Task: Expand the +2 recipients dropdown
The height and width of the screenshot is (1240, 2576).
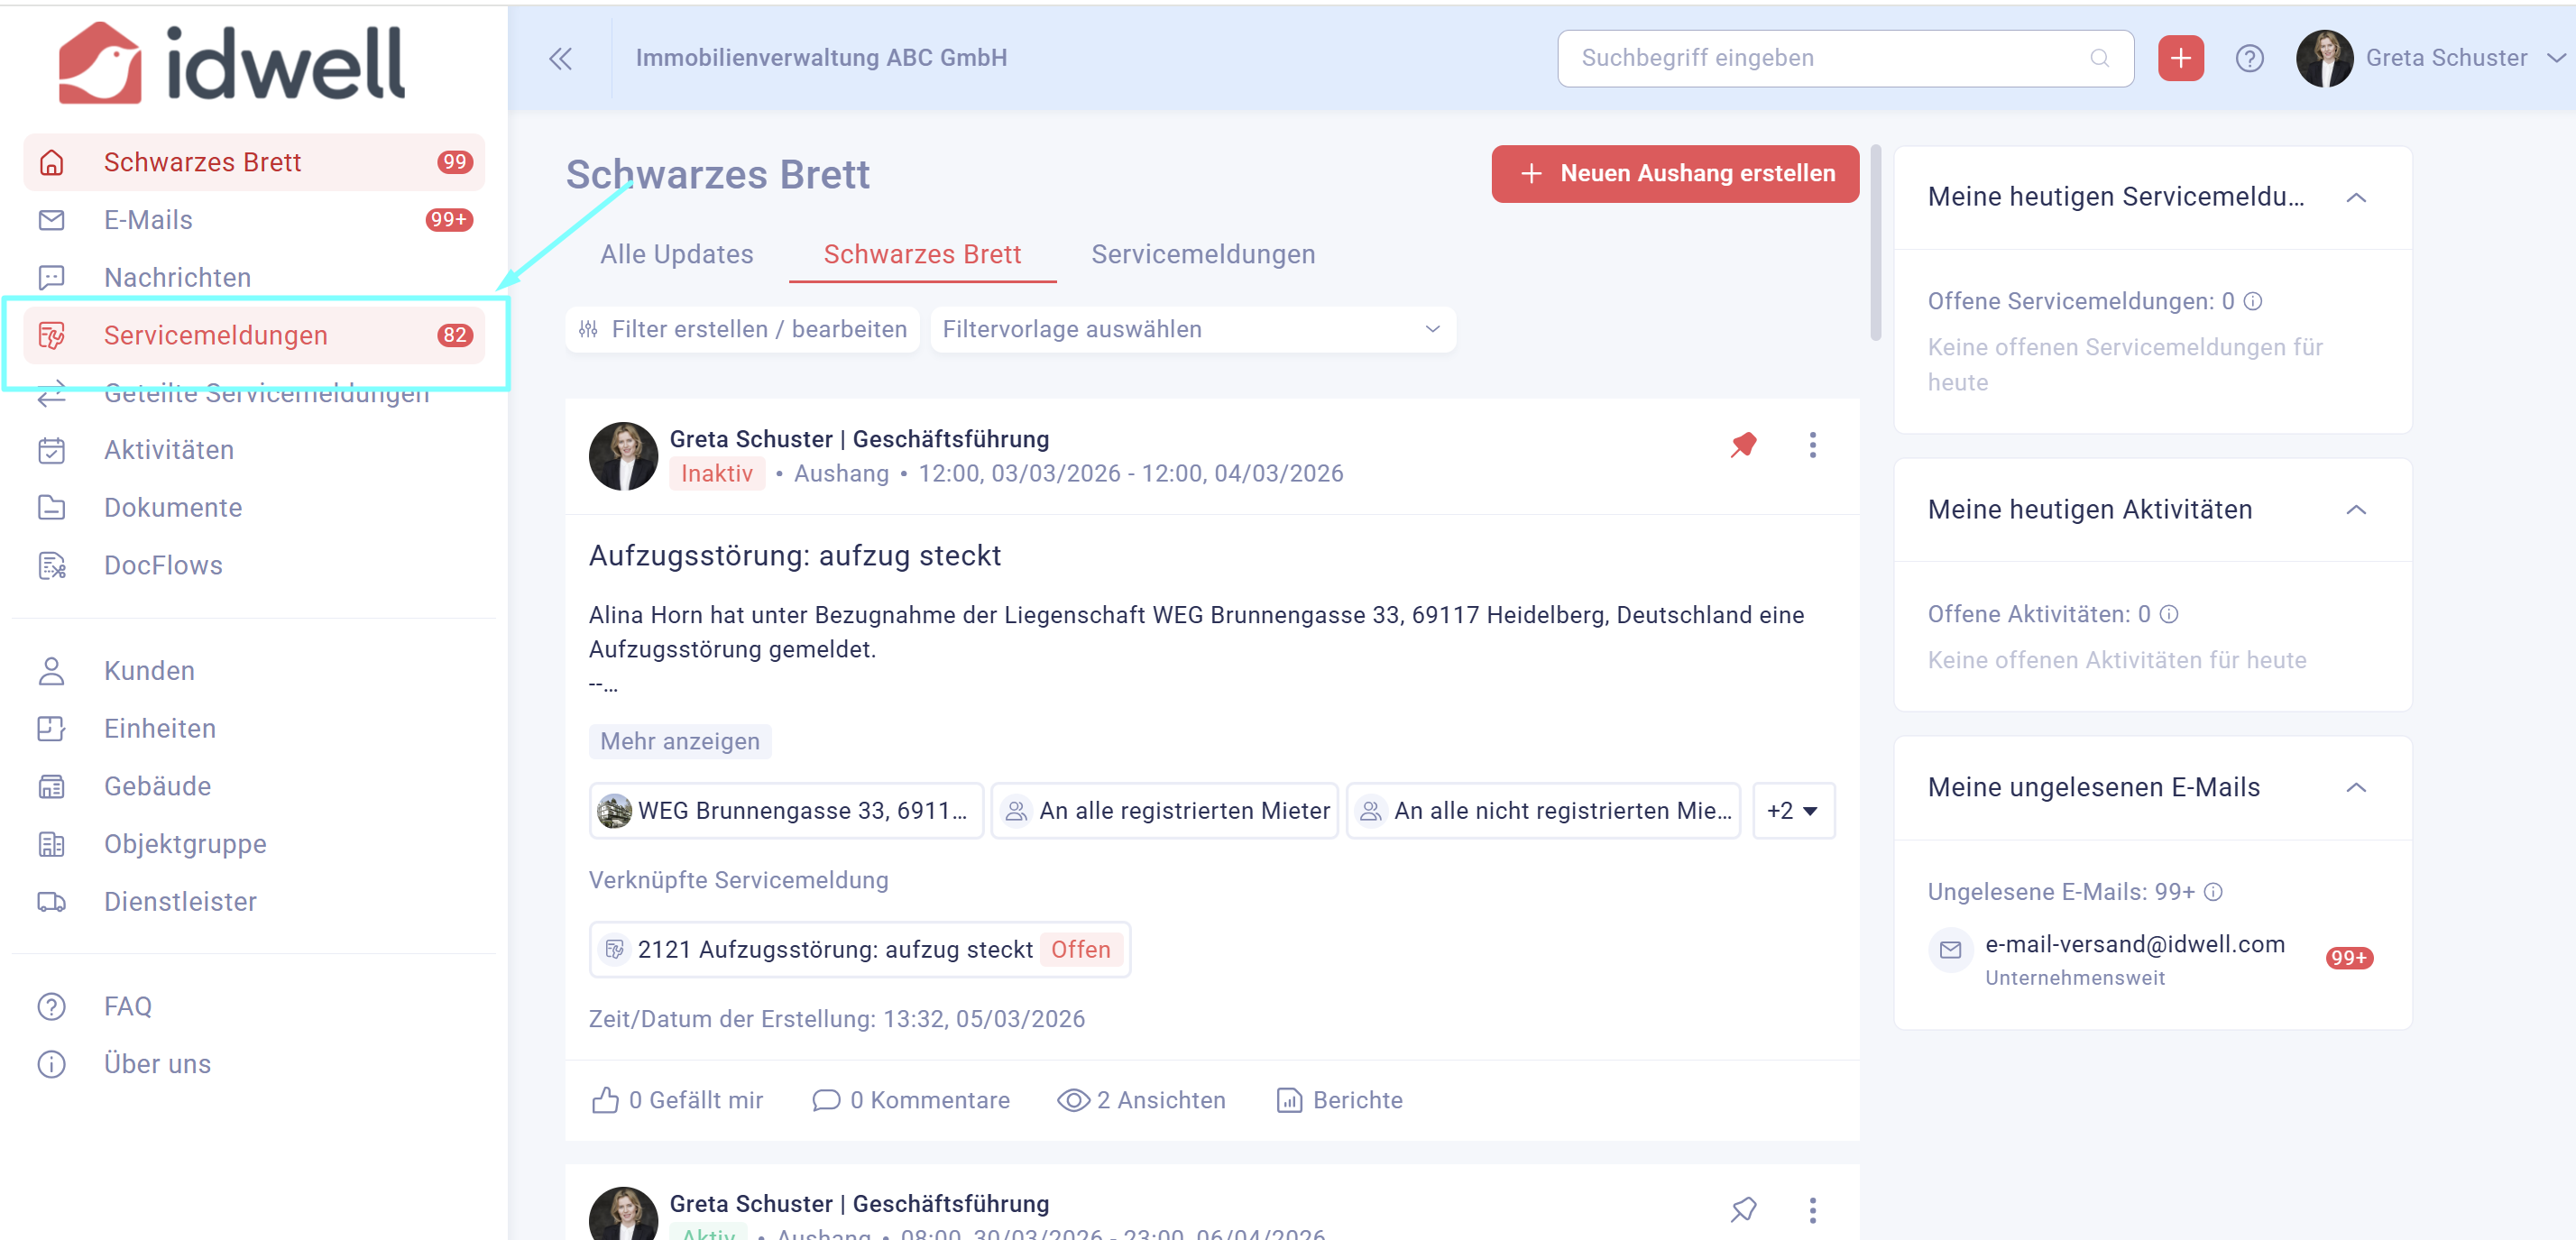Action: 1793,810
